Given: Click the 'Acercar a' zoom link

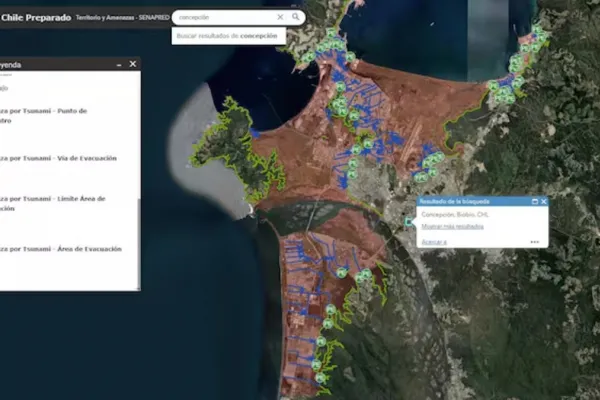Looking at the screenshot, I should 434,242.
